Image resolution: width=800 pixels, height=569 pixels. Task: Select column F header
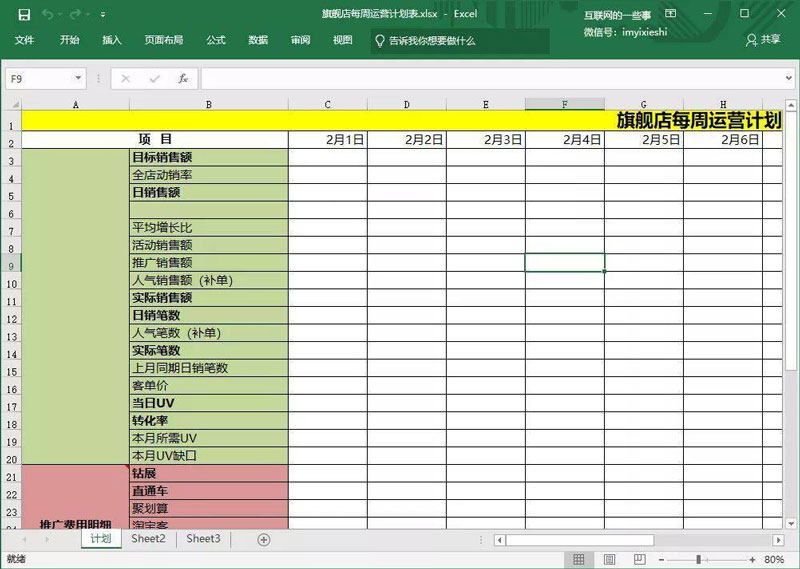tap(565, 104)
